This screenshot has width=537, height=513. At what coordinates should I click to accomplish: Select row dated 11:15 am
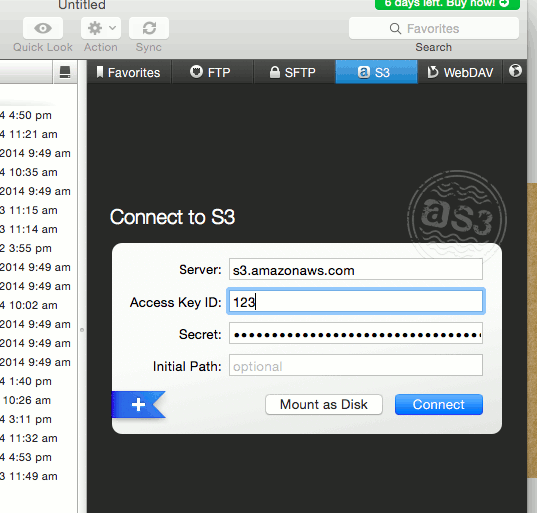[38, 210]
